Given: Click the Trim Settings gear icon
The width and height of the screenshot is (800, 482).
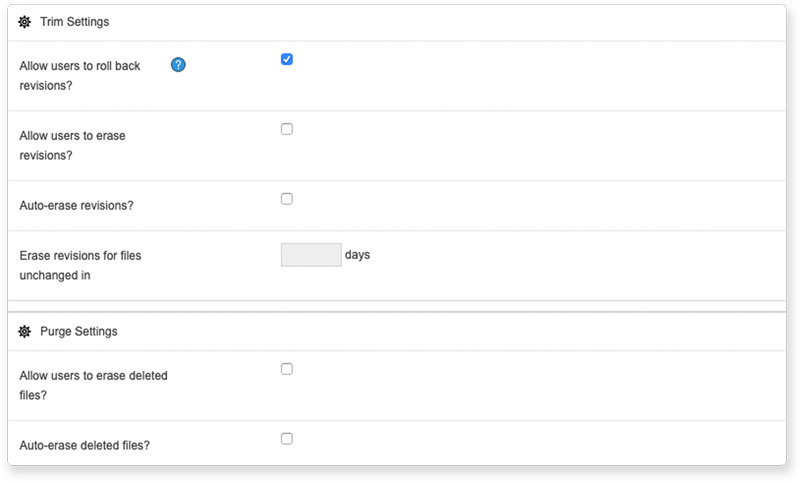Looking at the screenshot, I should [x=25, y=22].
